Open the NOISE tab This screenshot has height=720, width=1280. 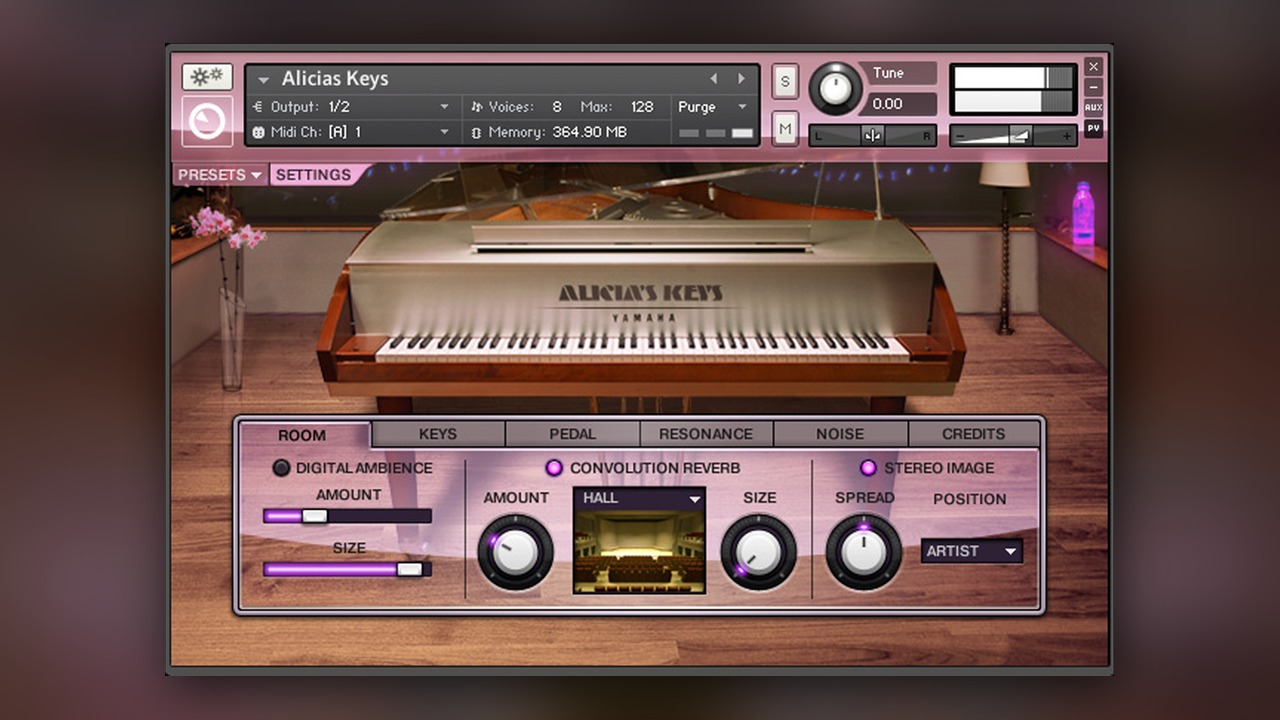[840, 434]
